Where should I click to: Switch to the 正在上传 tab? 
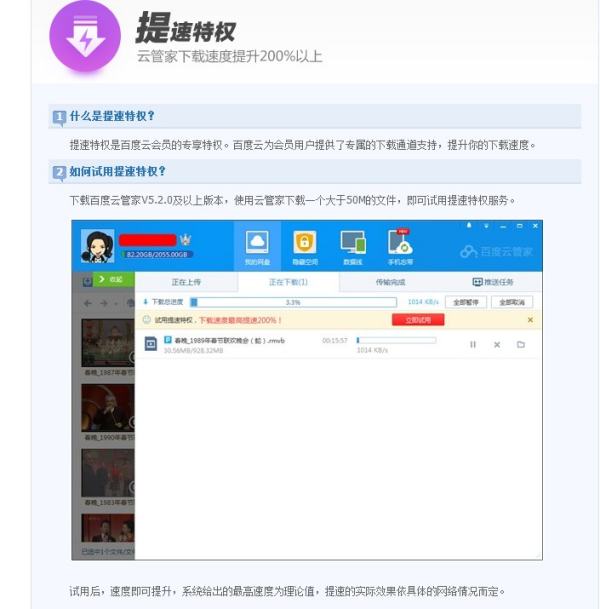point(186,282)
